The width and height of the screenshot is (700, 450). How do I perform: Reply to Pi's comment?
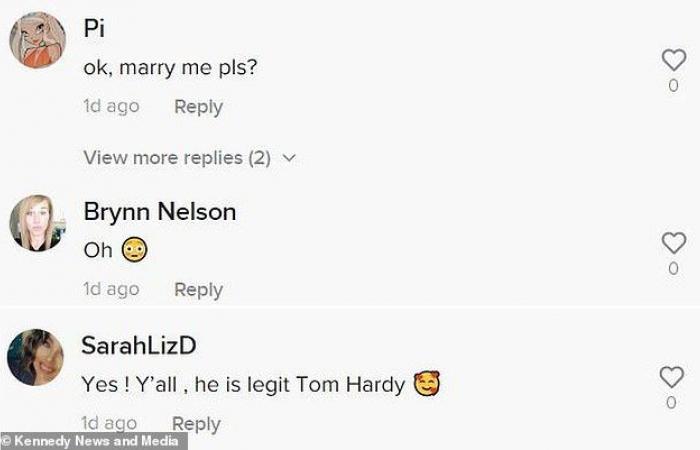point(198,107)
